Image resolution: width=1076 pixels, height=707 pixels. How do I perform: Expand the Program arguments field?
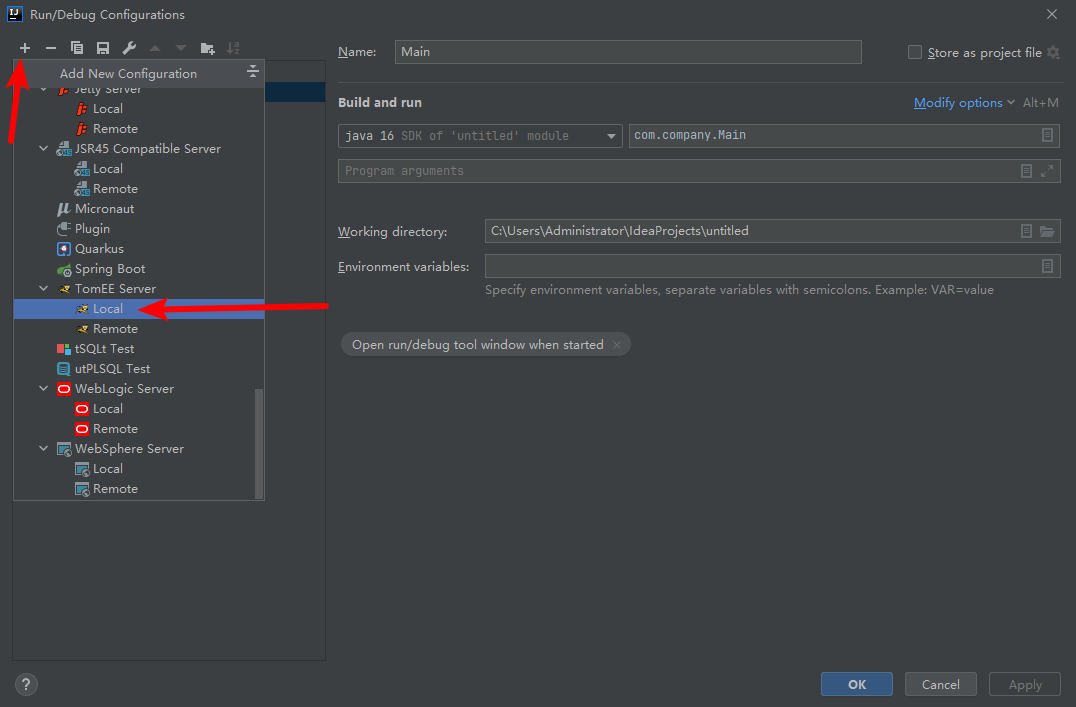point(1046,171)
